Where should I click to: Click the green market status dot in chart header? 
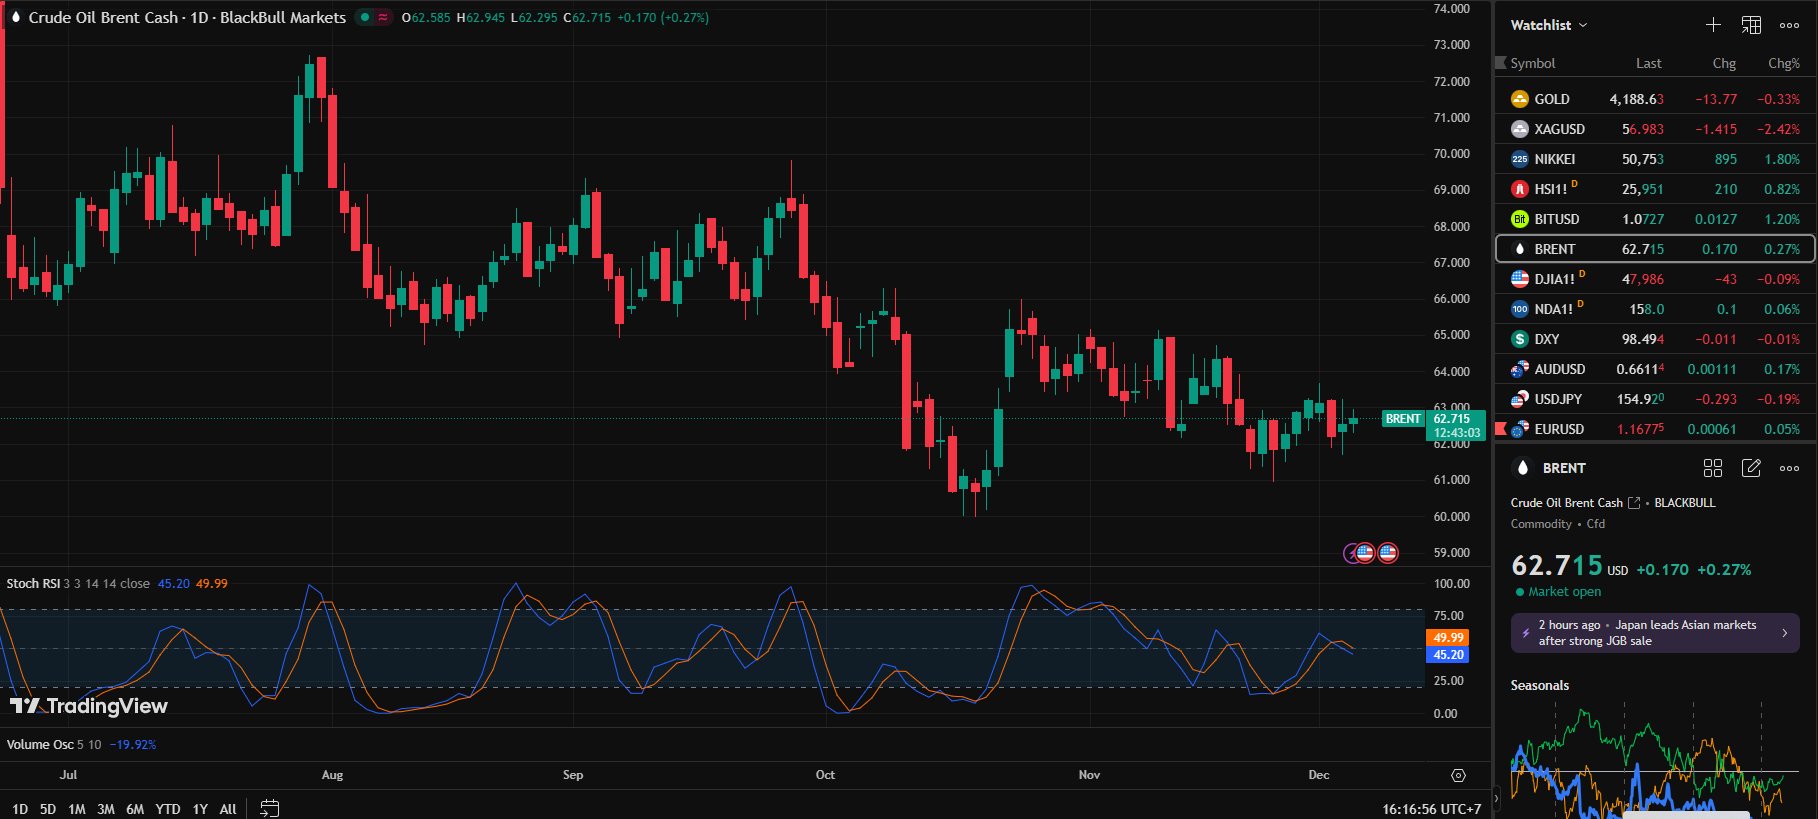(x=365, y=17)
